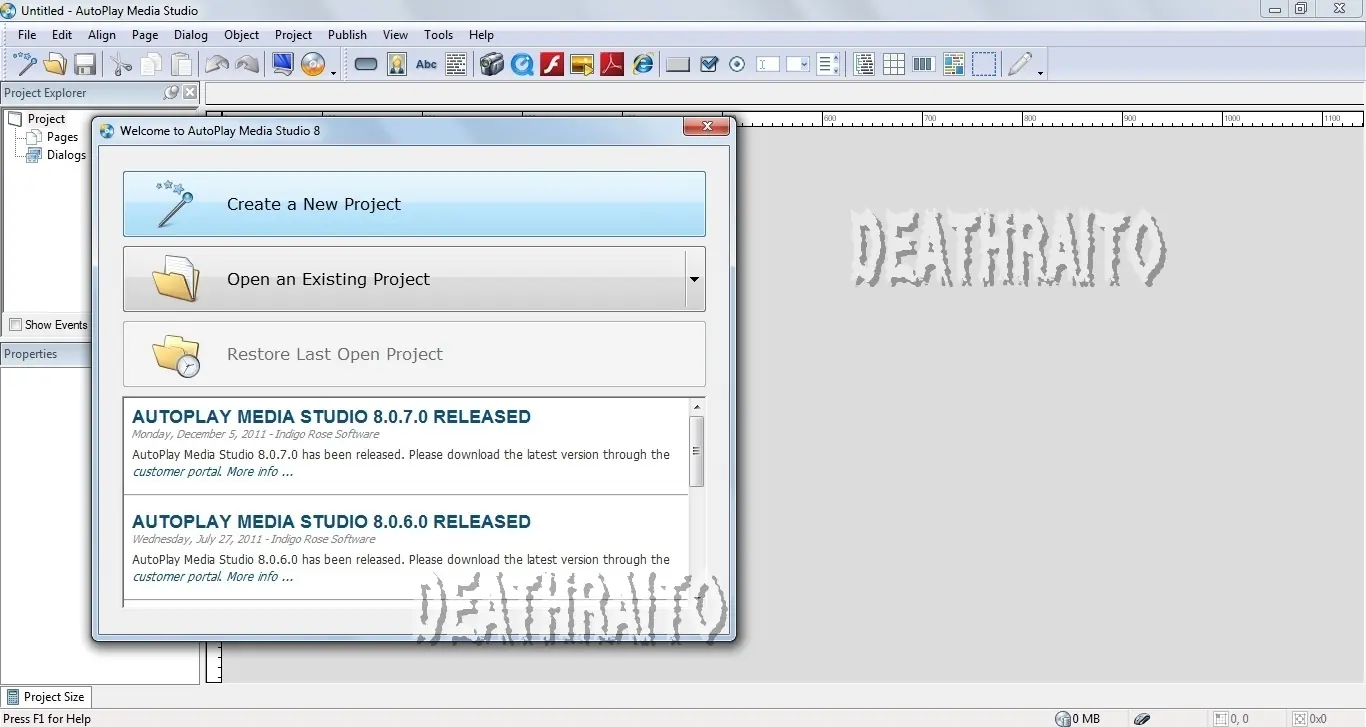
Task: Add the colorful Plugin object icon
Action: (954, 65)
